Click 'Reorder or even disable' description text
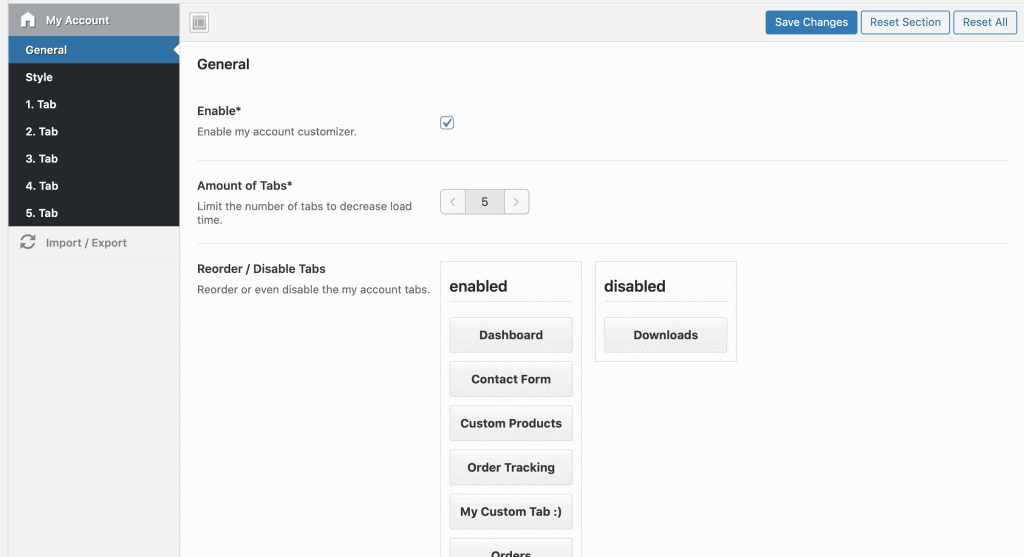The width and height of the screenshot is (1024, 557). pos(313,289)
